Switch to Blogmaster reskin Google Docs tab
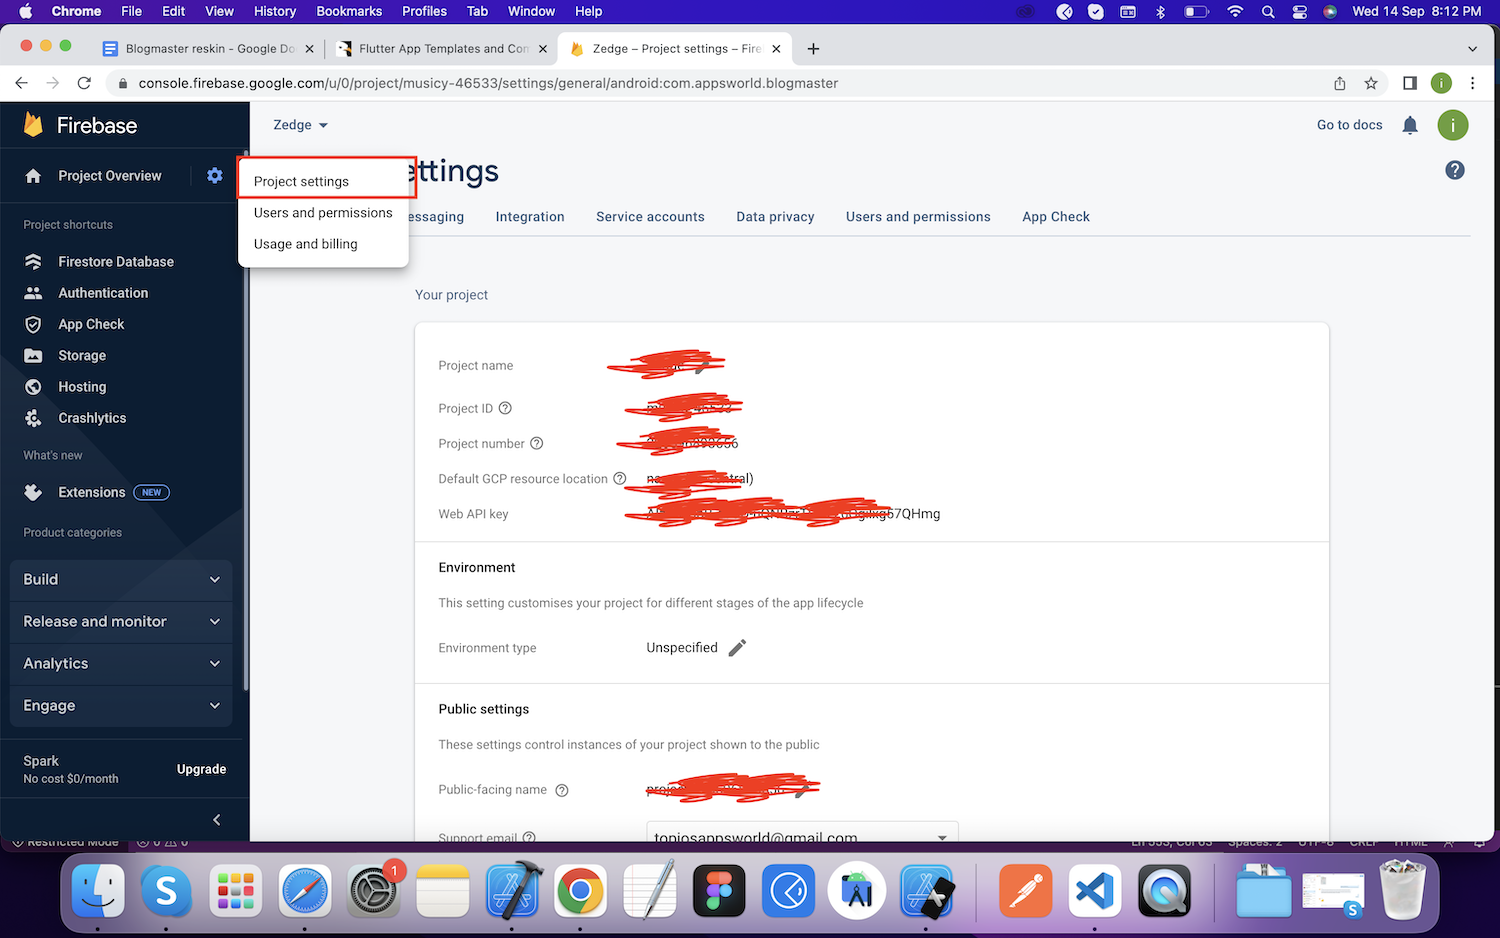 209,48
